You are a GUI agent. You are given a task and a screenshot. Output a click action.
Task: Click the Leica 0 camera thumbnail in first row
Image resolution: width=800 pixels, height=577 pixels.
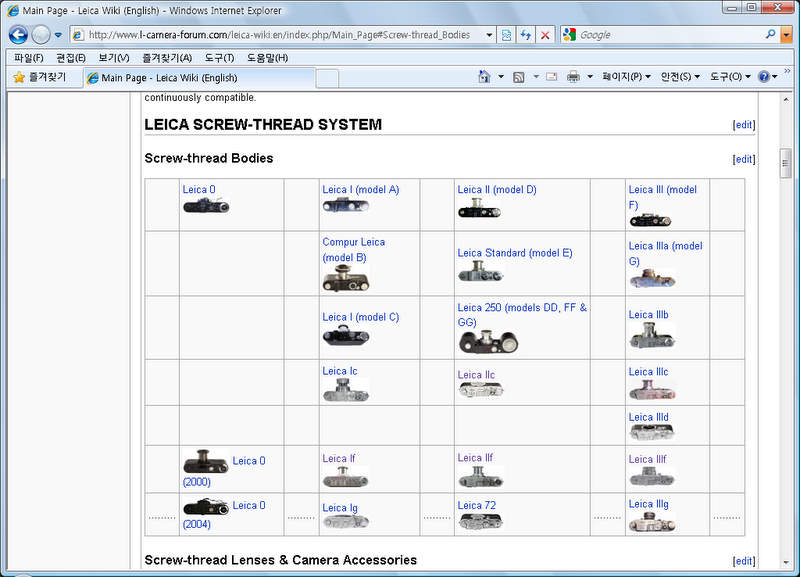206,206
